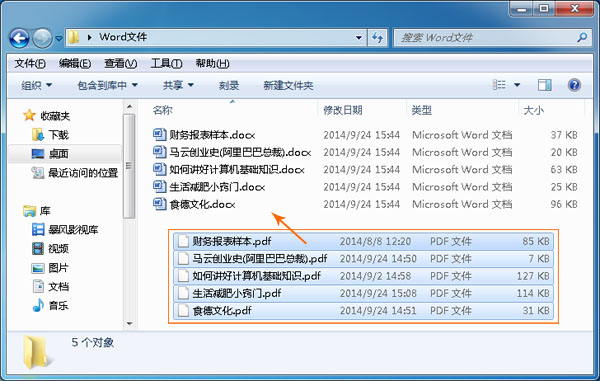Sort by the 名称 column header
The image size is (600, 381).
tap(163, 110)
